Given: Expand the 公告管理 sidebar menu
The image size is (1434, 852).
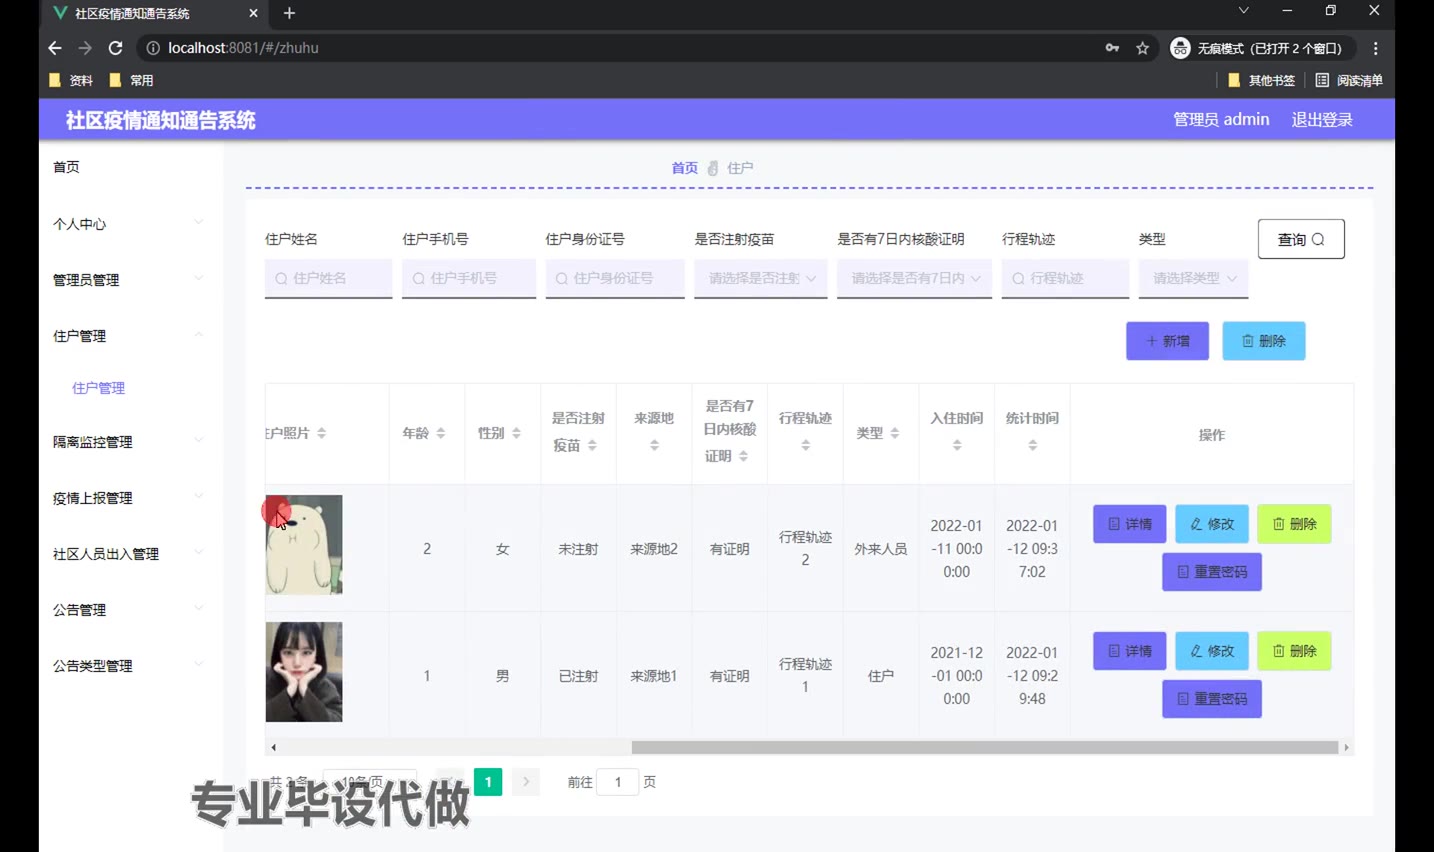Looking at the screenshot, I should tap(127, 610).
